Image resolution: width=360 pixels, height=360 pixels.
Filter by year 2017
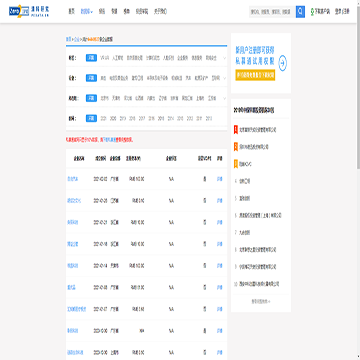click(142, 118)
